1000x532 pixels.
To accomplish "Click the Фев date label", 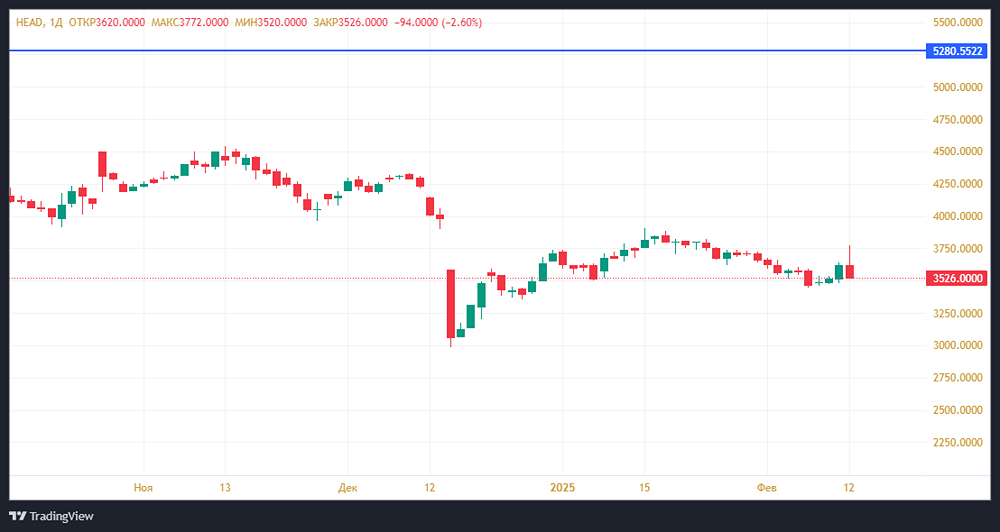I will 767,487.
